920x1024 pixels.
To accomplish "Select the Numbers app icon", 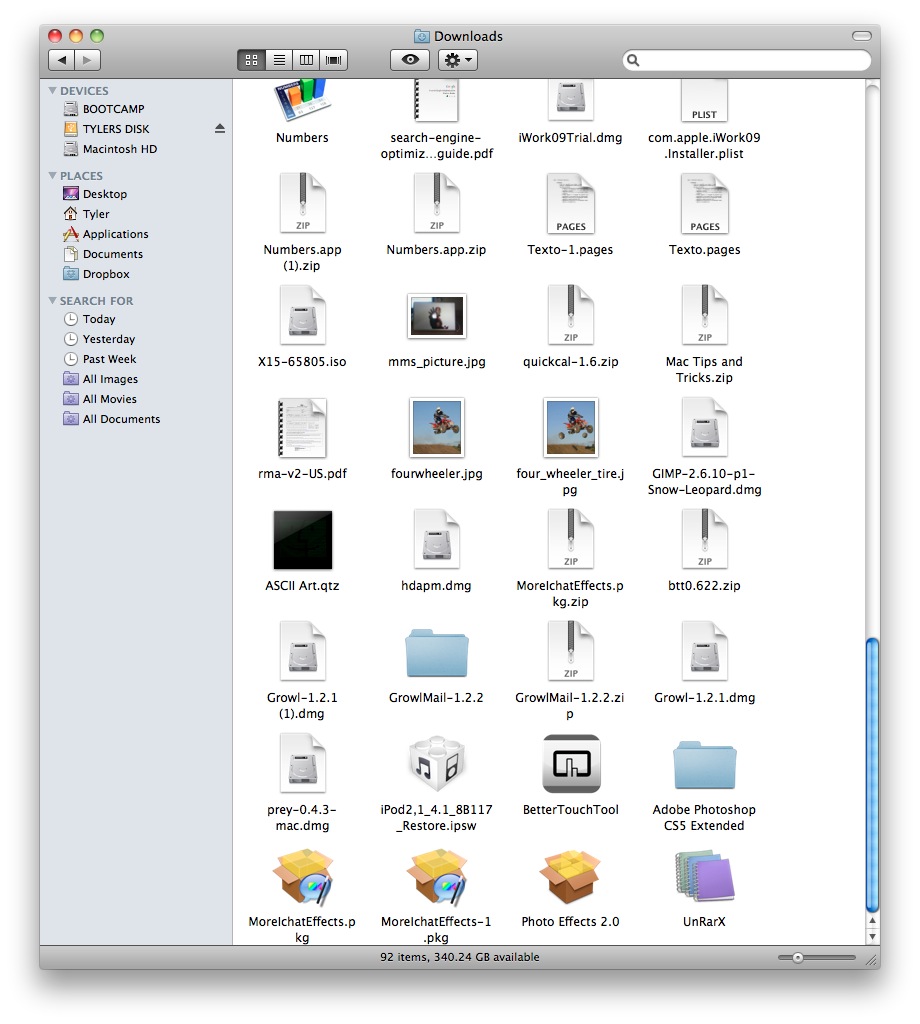I will (302, 100).
